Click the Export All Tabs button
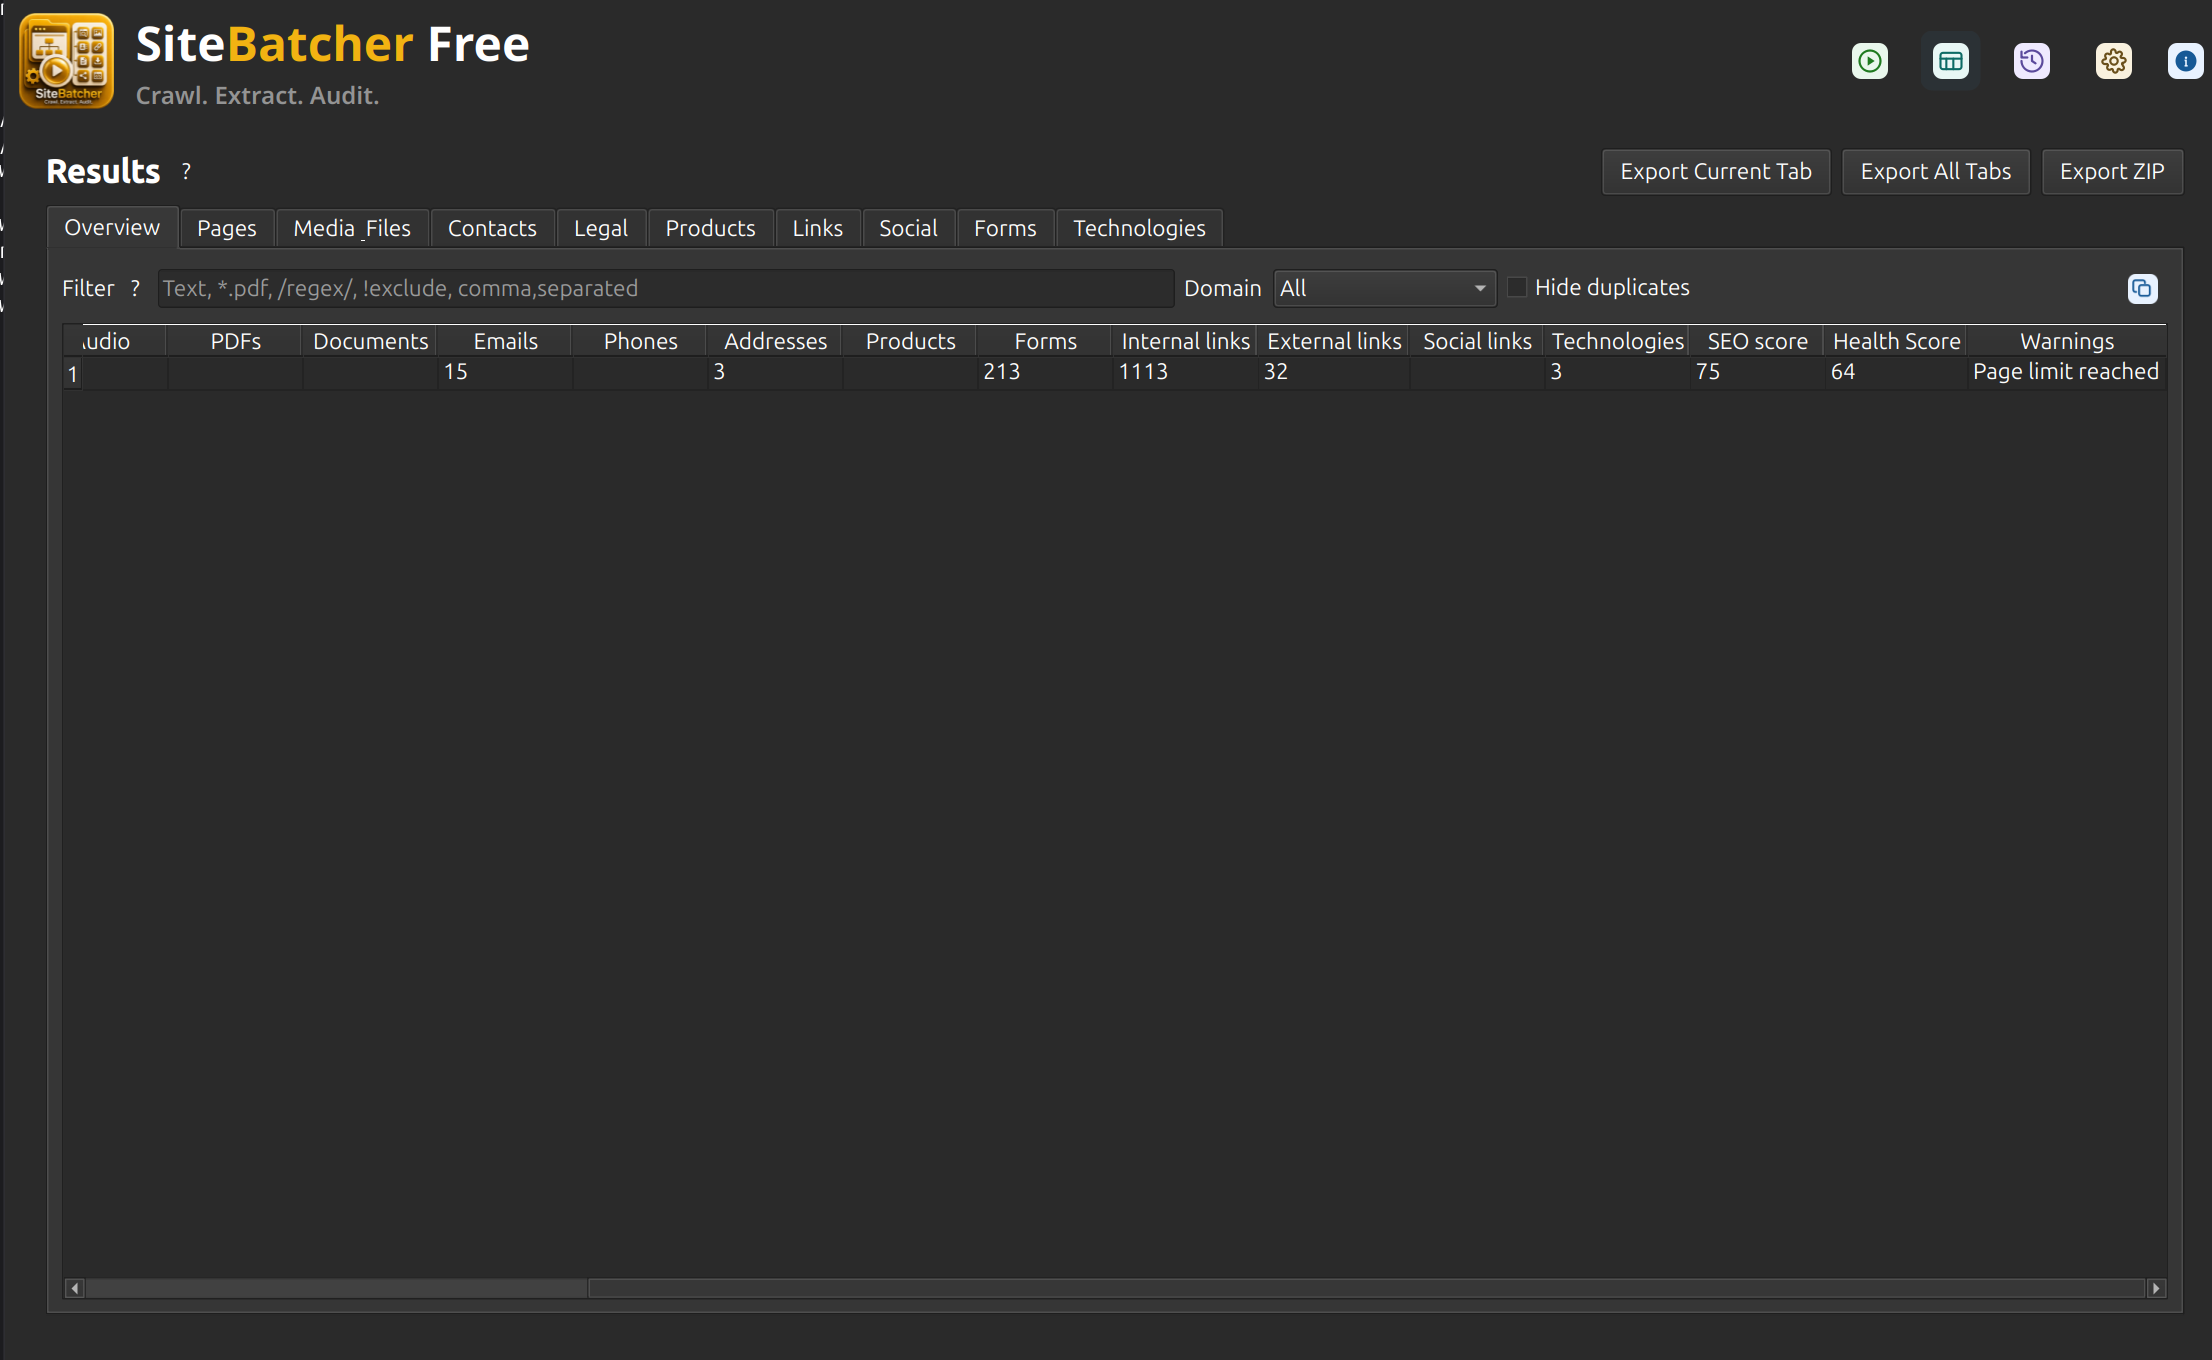This screenshot has height=1360, width=2212. pyautogui.click(x=1936, y=172)
